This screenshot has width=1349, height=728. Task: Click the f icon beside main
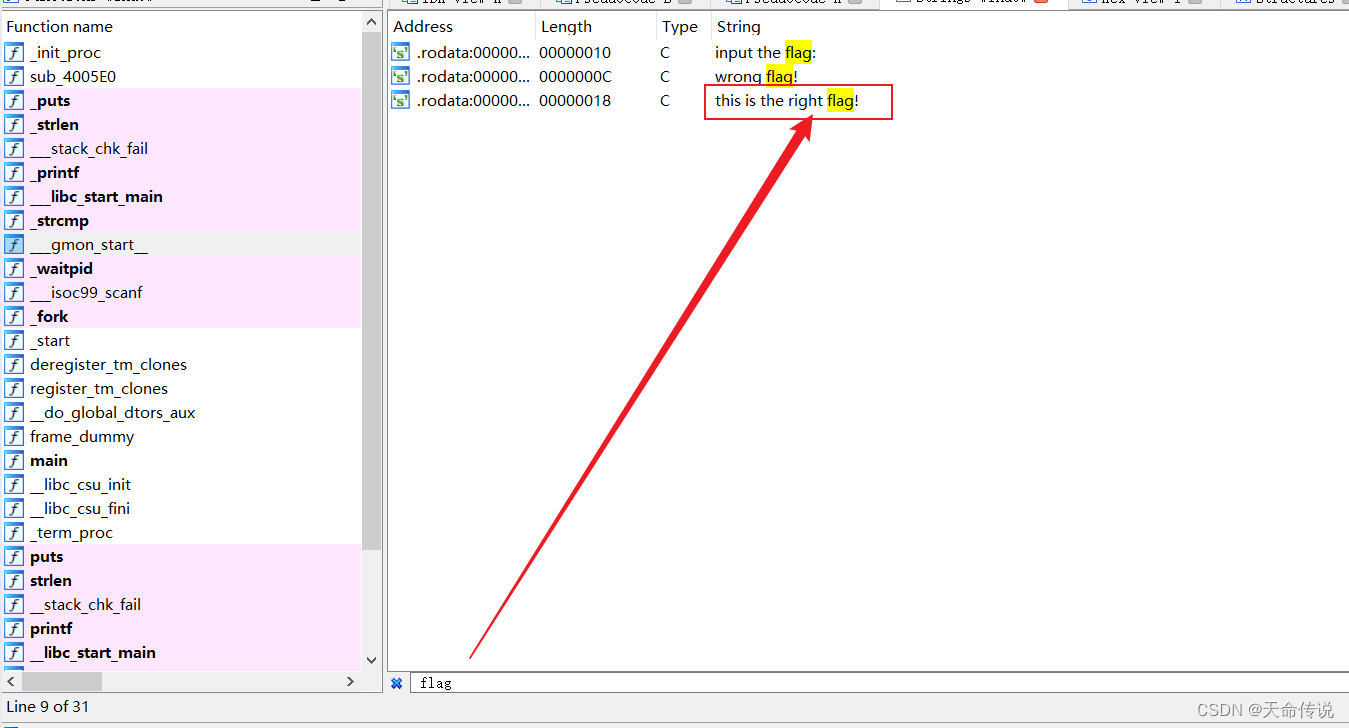pyautogui.click(x=14, y=460)
